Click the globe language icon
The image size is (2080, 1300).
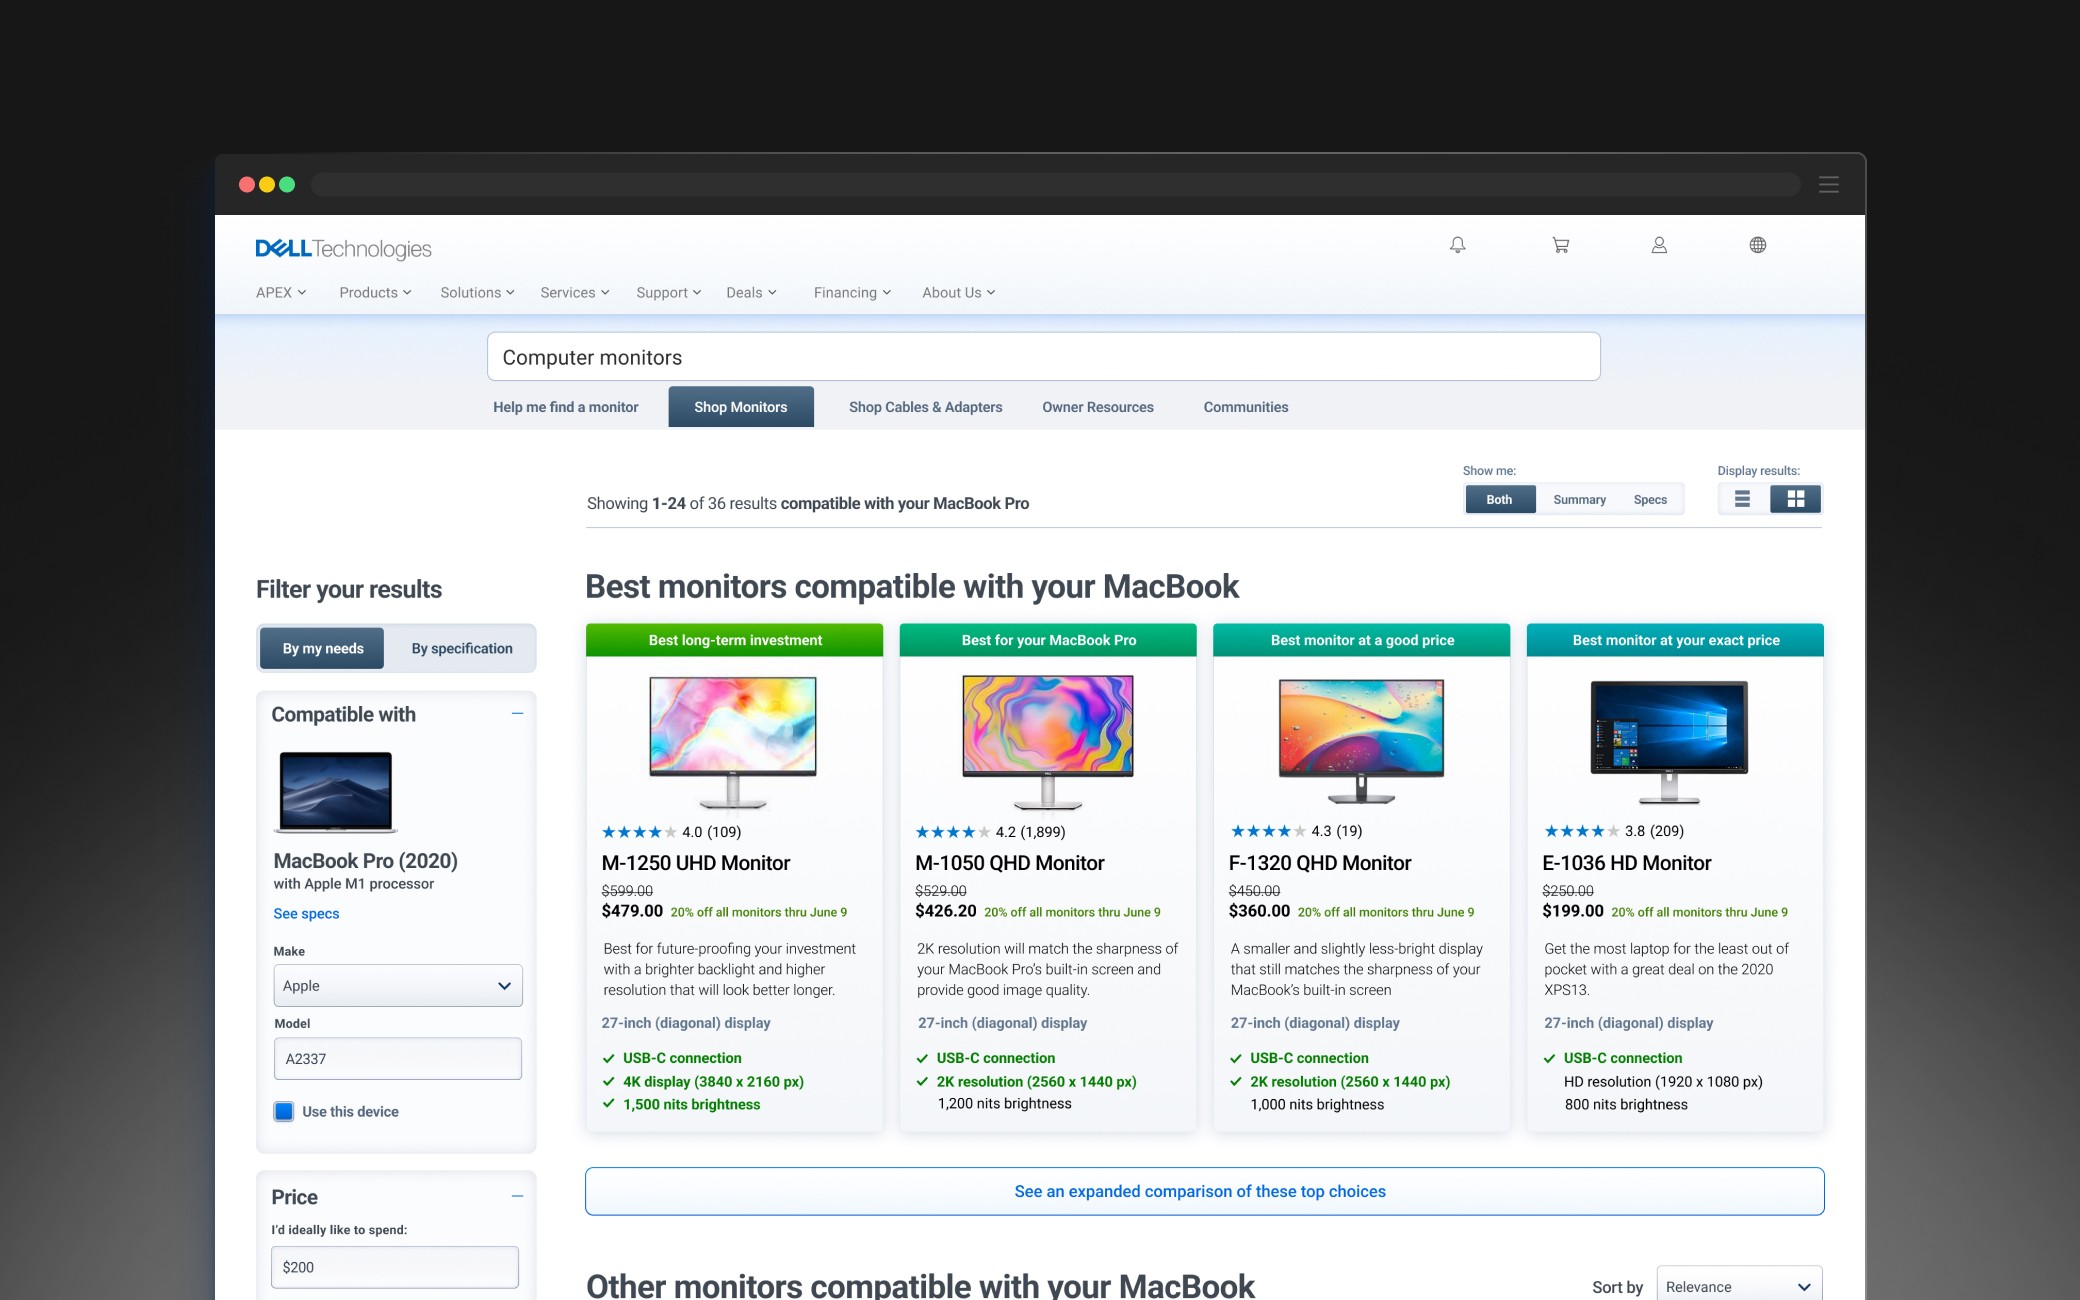pyautogui.click(x=1757, y=245)
